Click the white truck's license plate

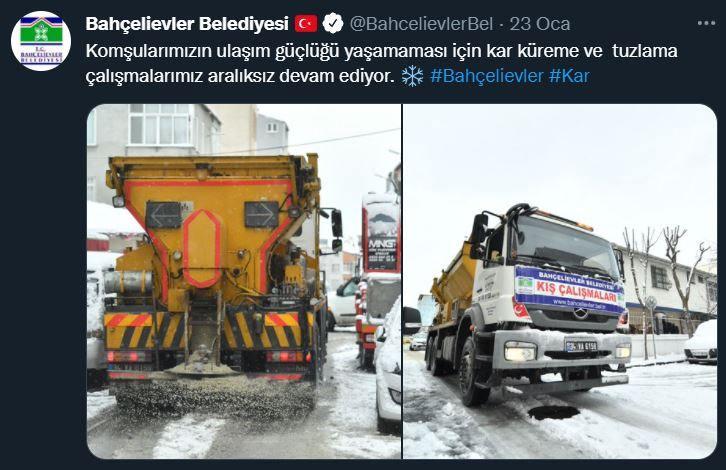[581, 346]
